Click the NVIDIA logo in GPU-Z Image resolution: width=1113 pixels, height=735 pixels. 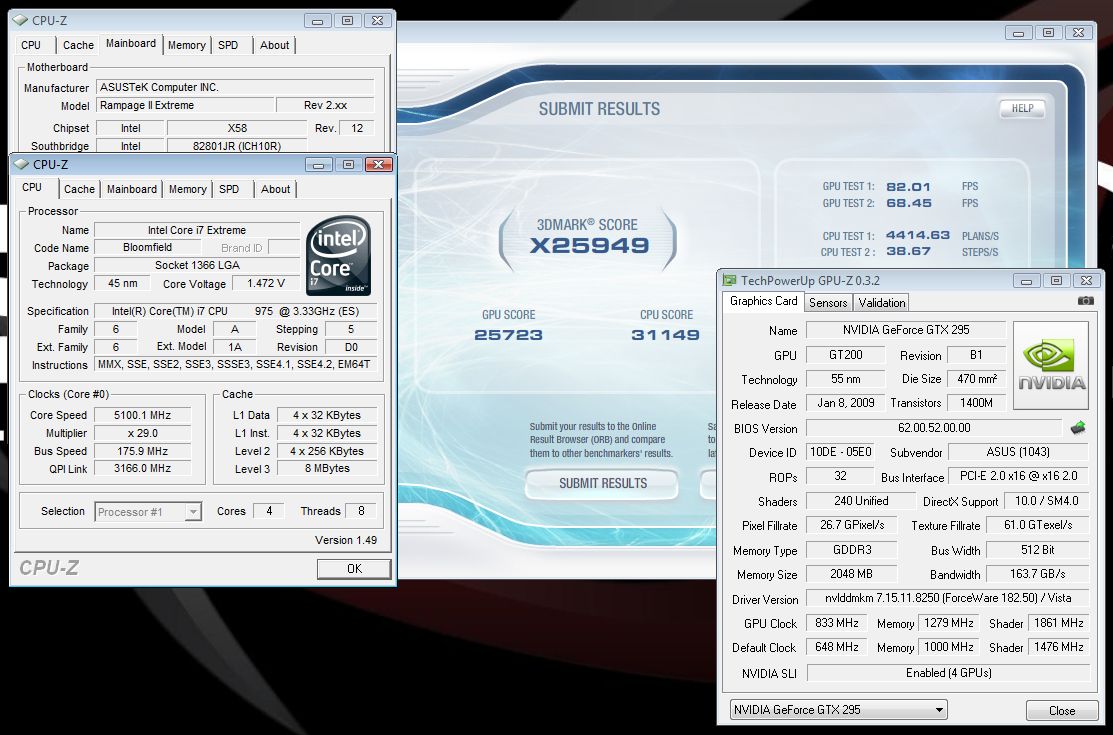pyautogui.click(x=1051, y=366)
